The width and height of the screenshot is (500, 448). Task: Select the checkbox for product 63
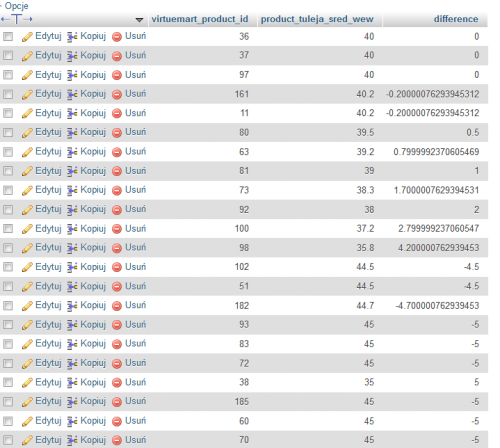point(8,152)
